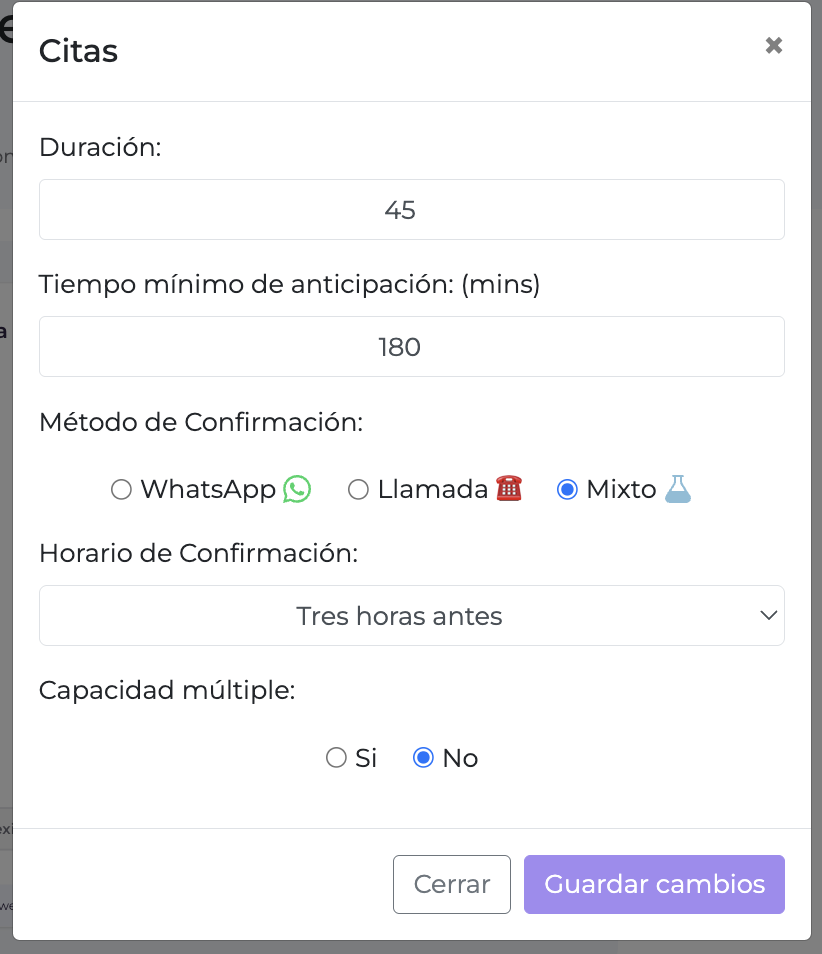Image resolution: width=822 pixels, height=954 pixels.
Task: Select the No radio for Capacidad múltiple
Action: [x=423, y=758]
